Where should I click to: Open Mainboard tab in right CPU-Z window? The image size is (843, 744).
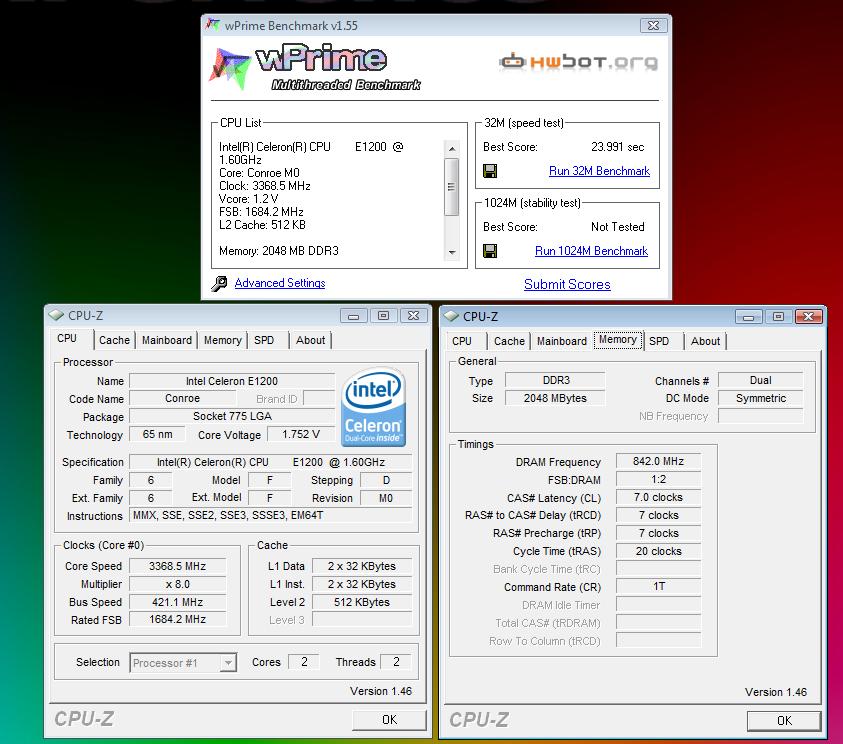pyautogui.click(x=562, y=341)
